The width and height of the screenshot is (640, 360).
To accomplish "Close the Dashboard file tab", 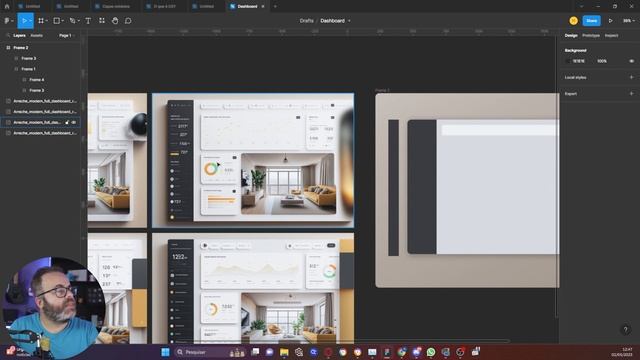I will coord(263,6).
